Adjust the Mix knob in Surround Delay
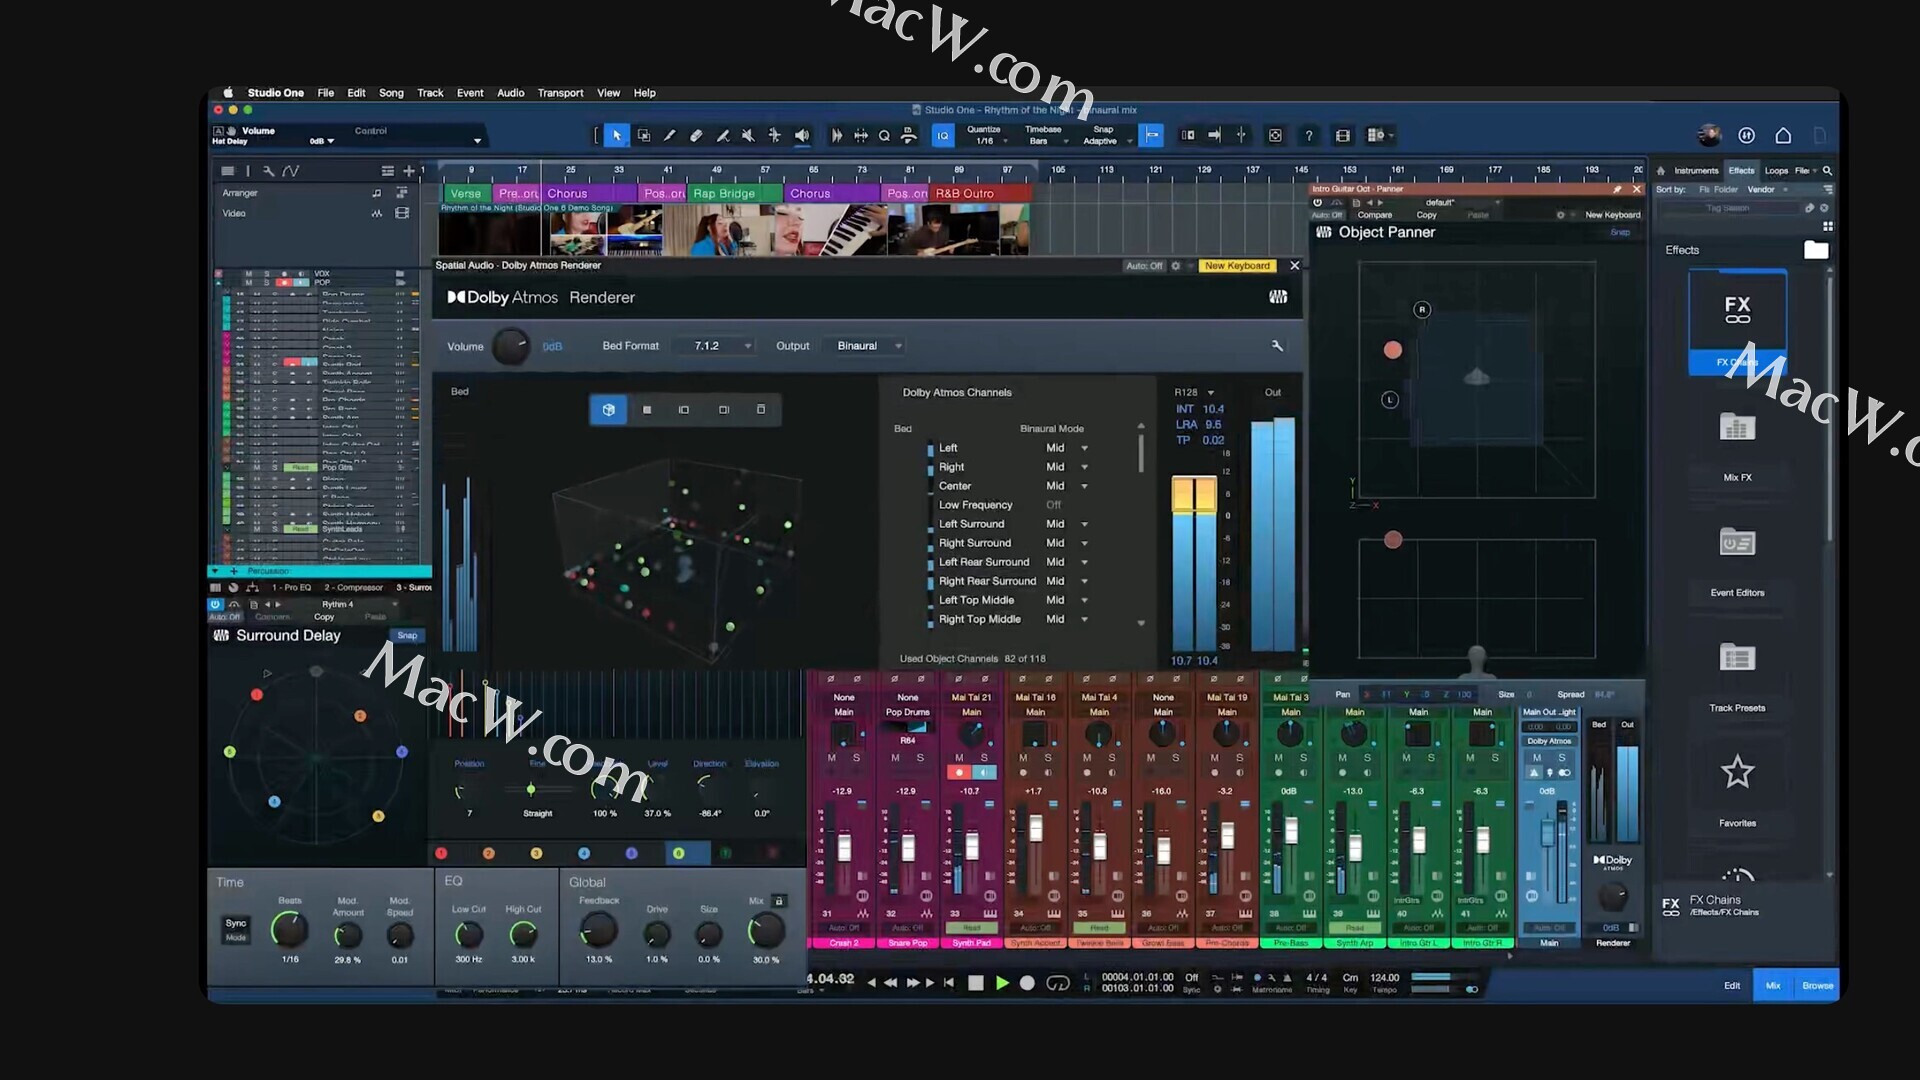1920x1080 pixels. pyautogui.click(x=766, y=932)
